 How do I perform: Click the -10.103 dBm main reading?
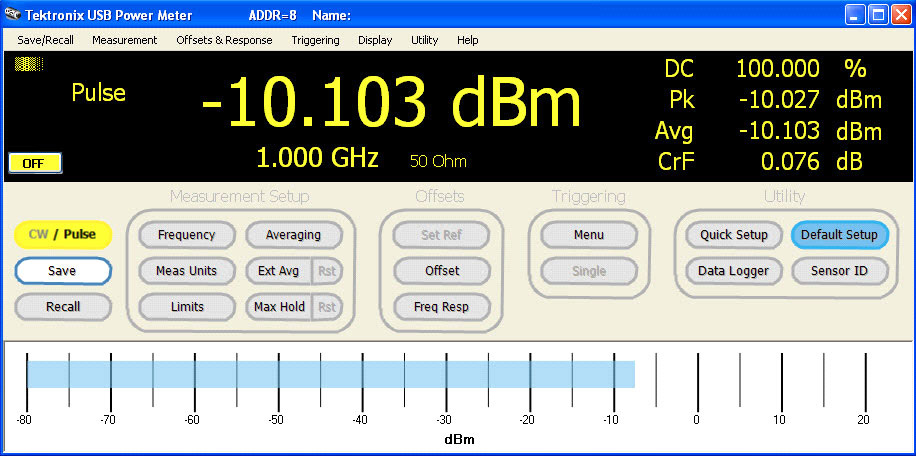(x=391, y=104)
